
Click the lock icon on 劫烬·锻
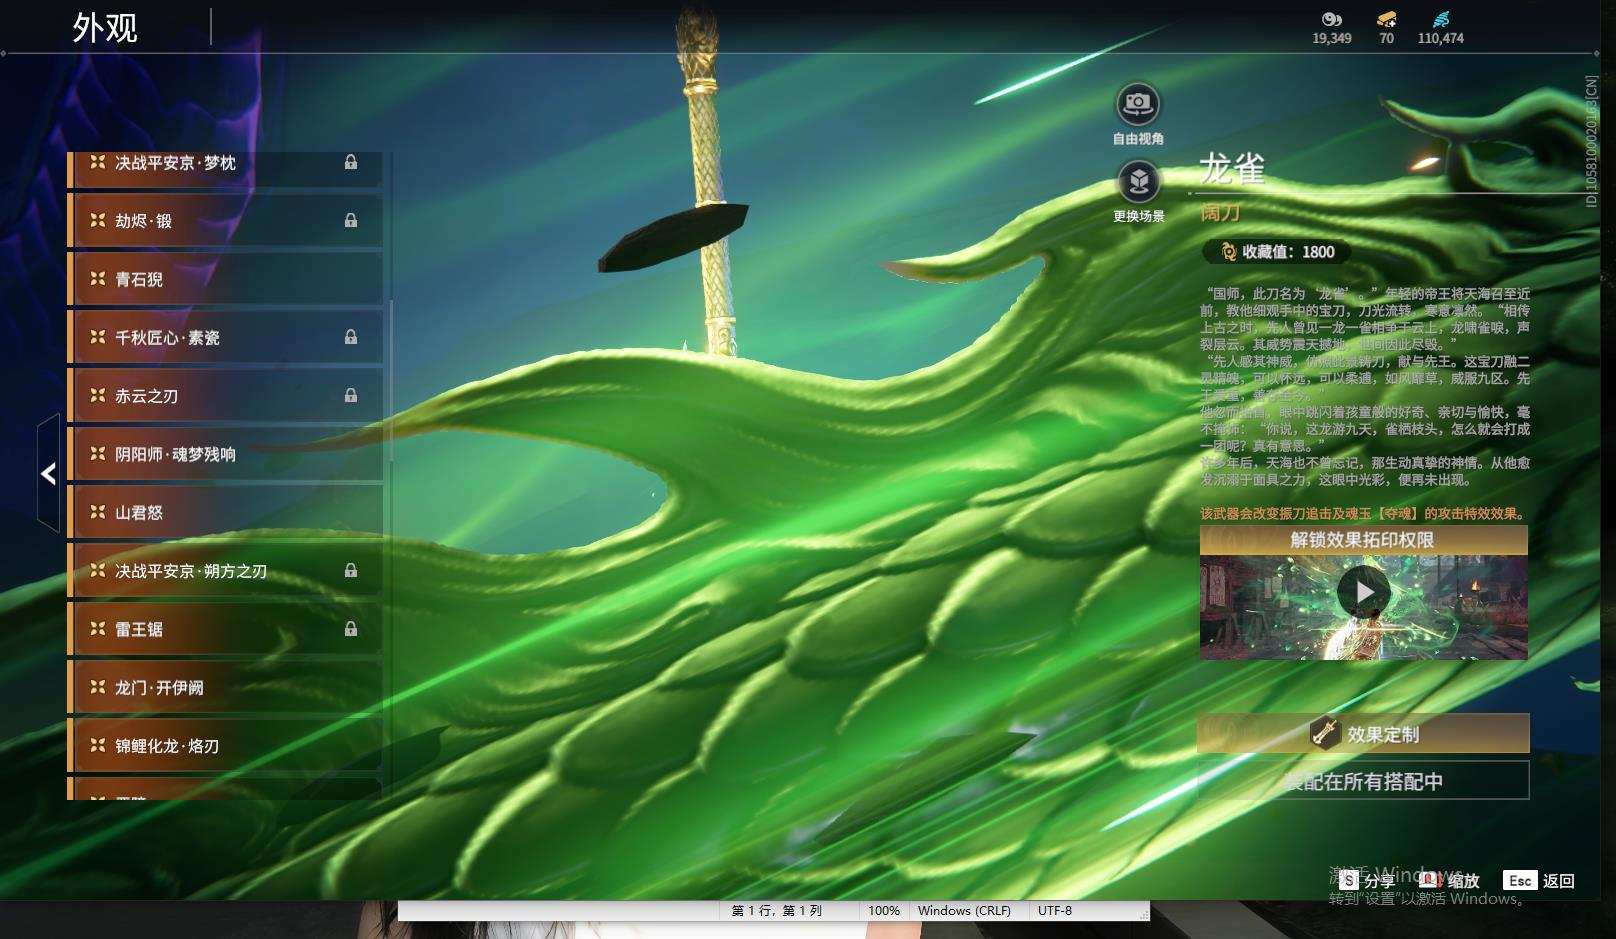351,220
